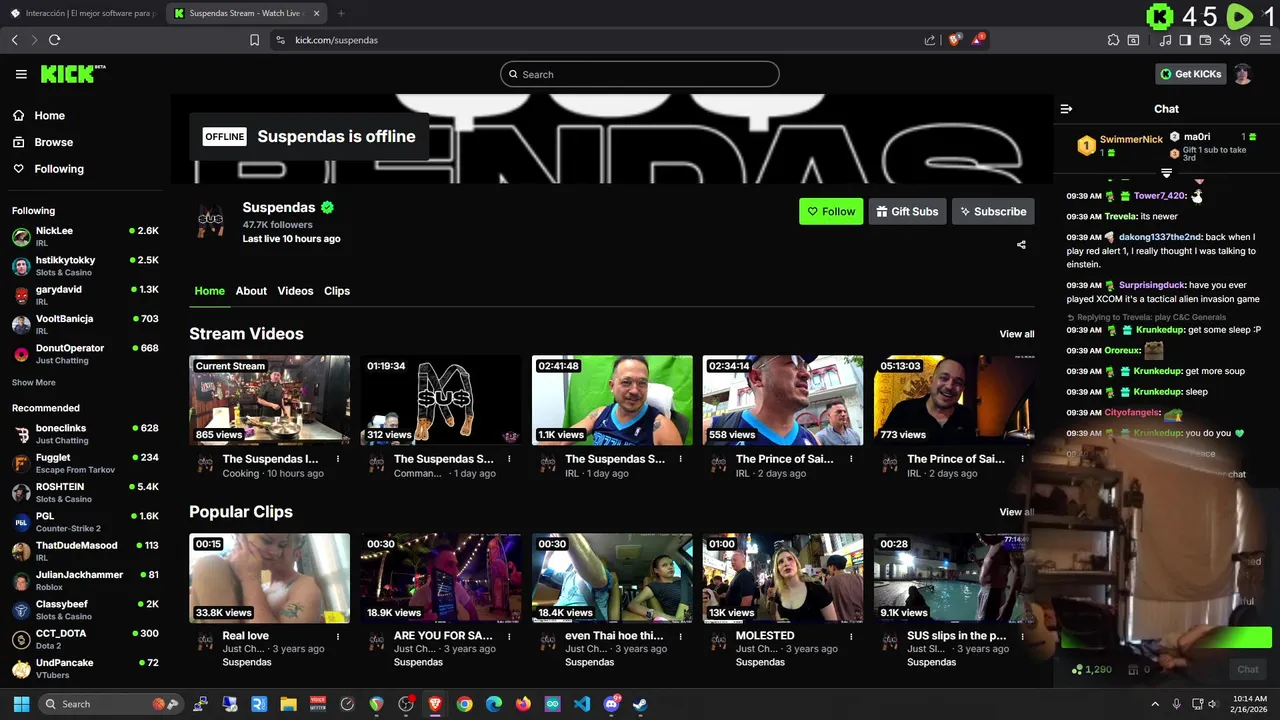Switch to the Clips tab

(x=337, y=291)
